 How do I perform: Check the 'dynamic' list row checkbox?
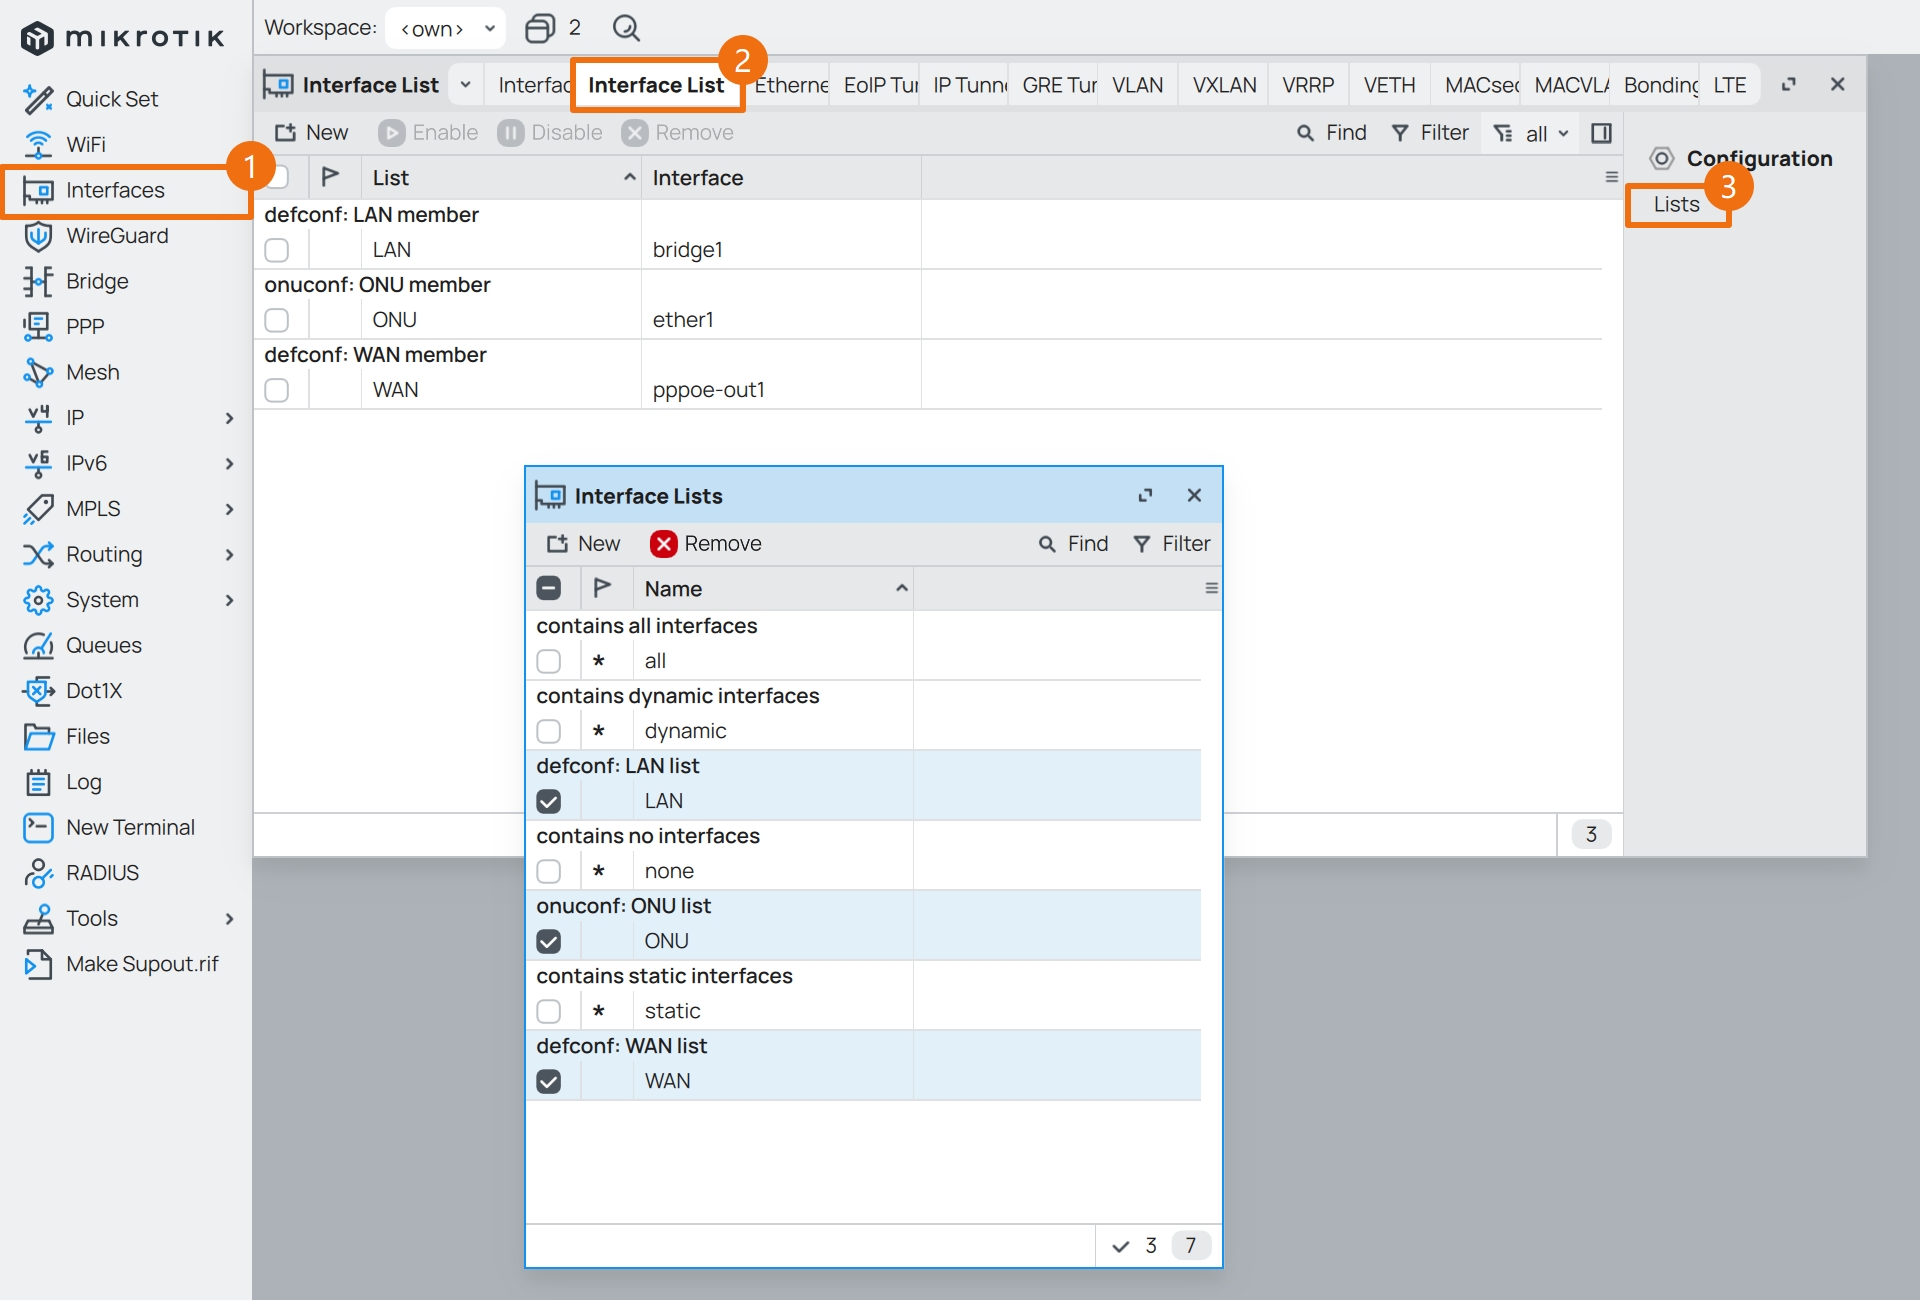pos(549,731)
